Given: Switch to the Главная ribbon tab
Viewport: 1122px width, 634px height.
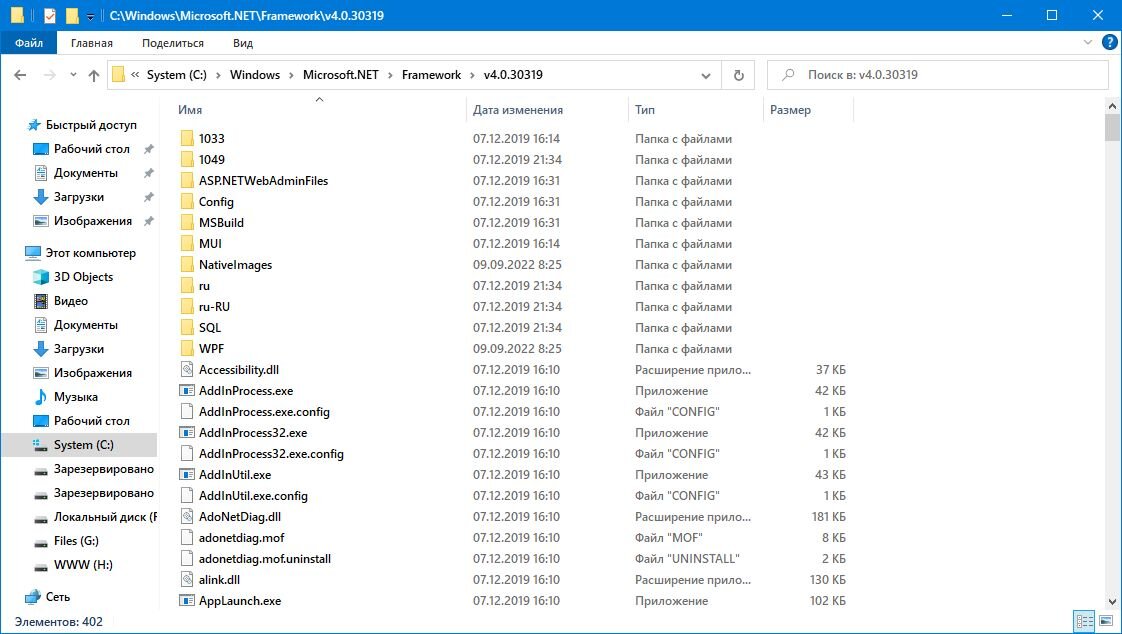Looking at the screenshot, I should point(92,43).
